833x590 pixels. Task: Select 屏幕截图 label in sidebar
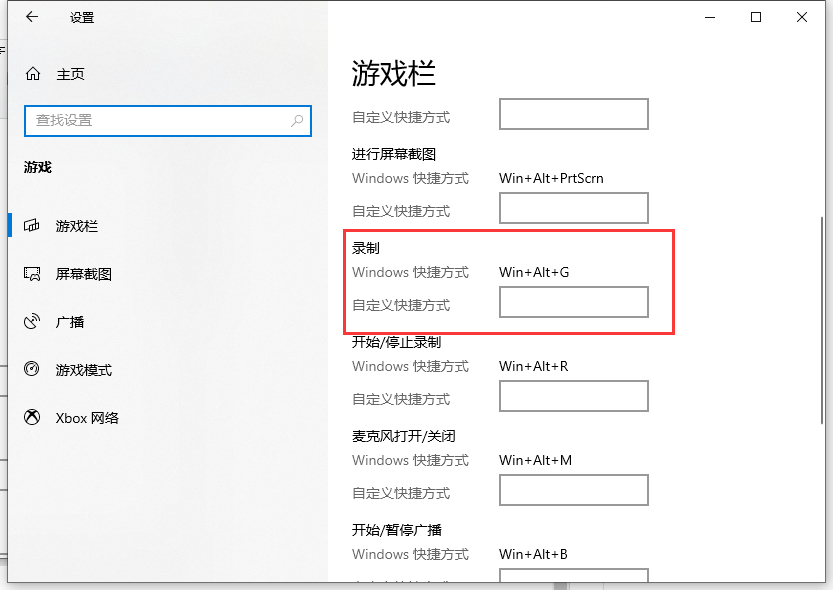tap(84, 274)
